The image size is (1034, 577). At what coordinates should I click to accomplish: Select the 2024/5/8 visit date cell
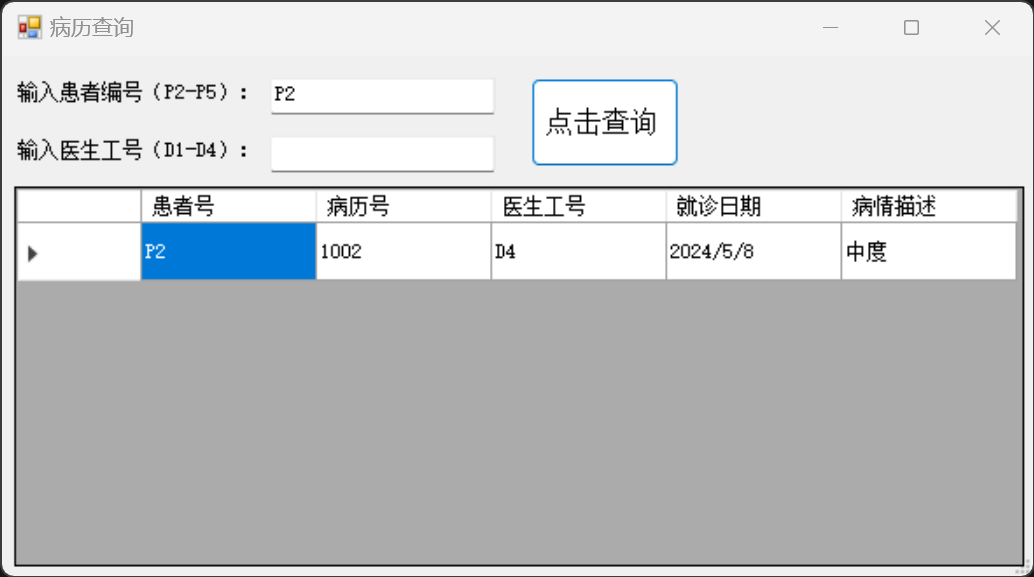(754, 252)
